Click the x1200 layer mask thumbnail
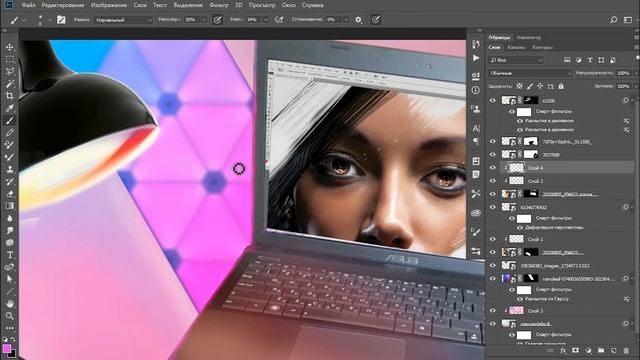 (x=531, y=100)
